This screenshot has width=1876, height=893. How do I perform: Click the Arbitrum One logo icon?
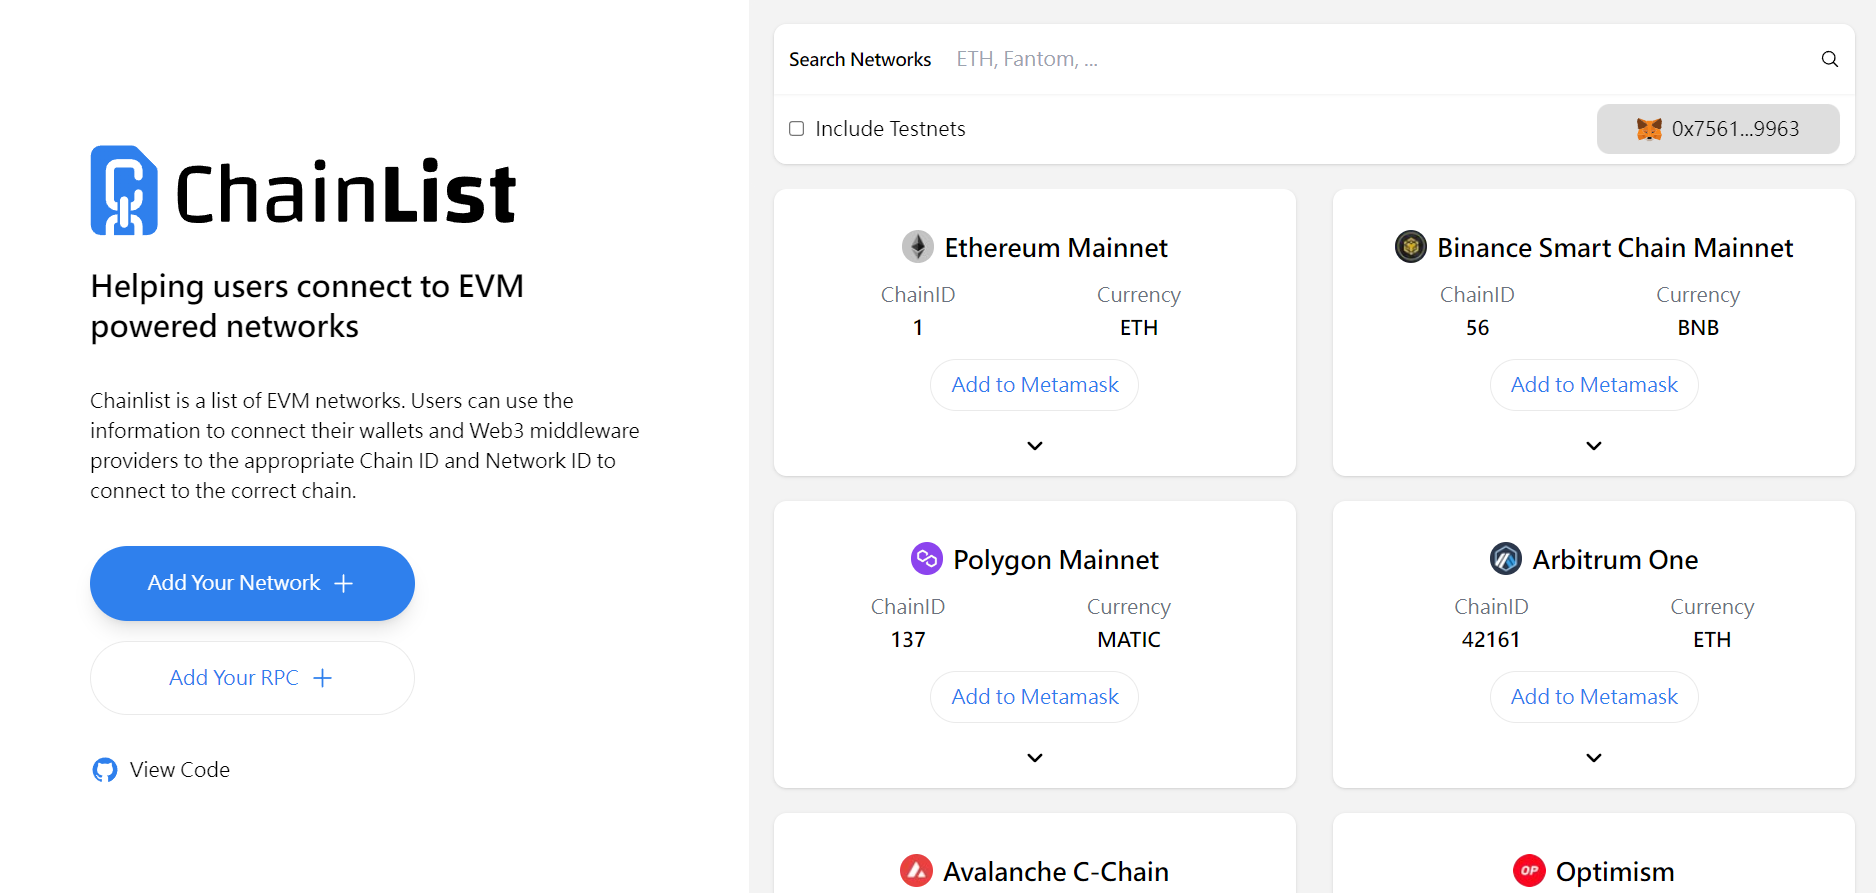1505,559
